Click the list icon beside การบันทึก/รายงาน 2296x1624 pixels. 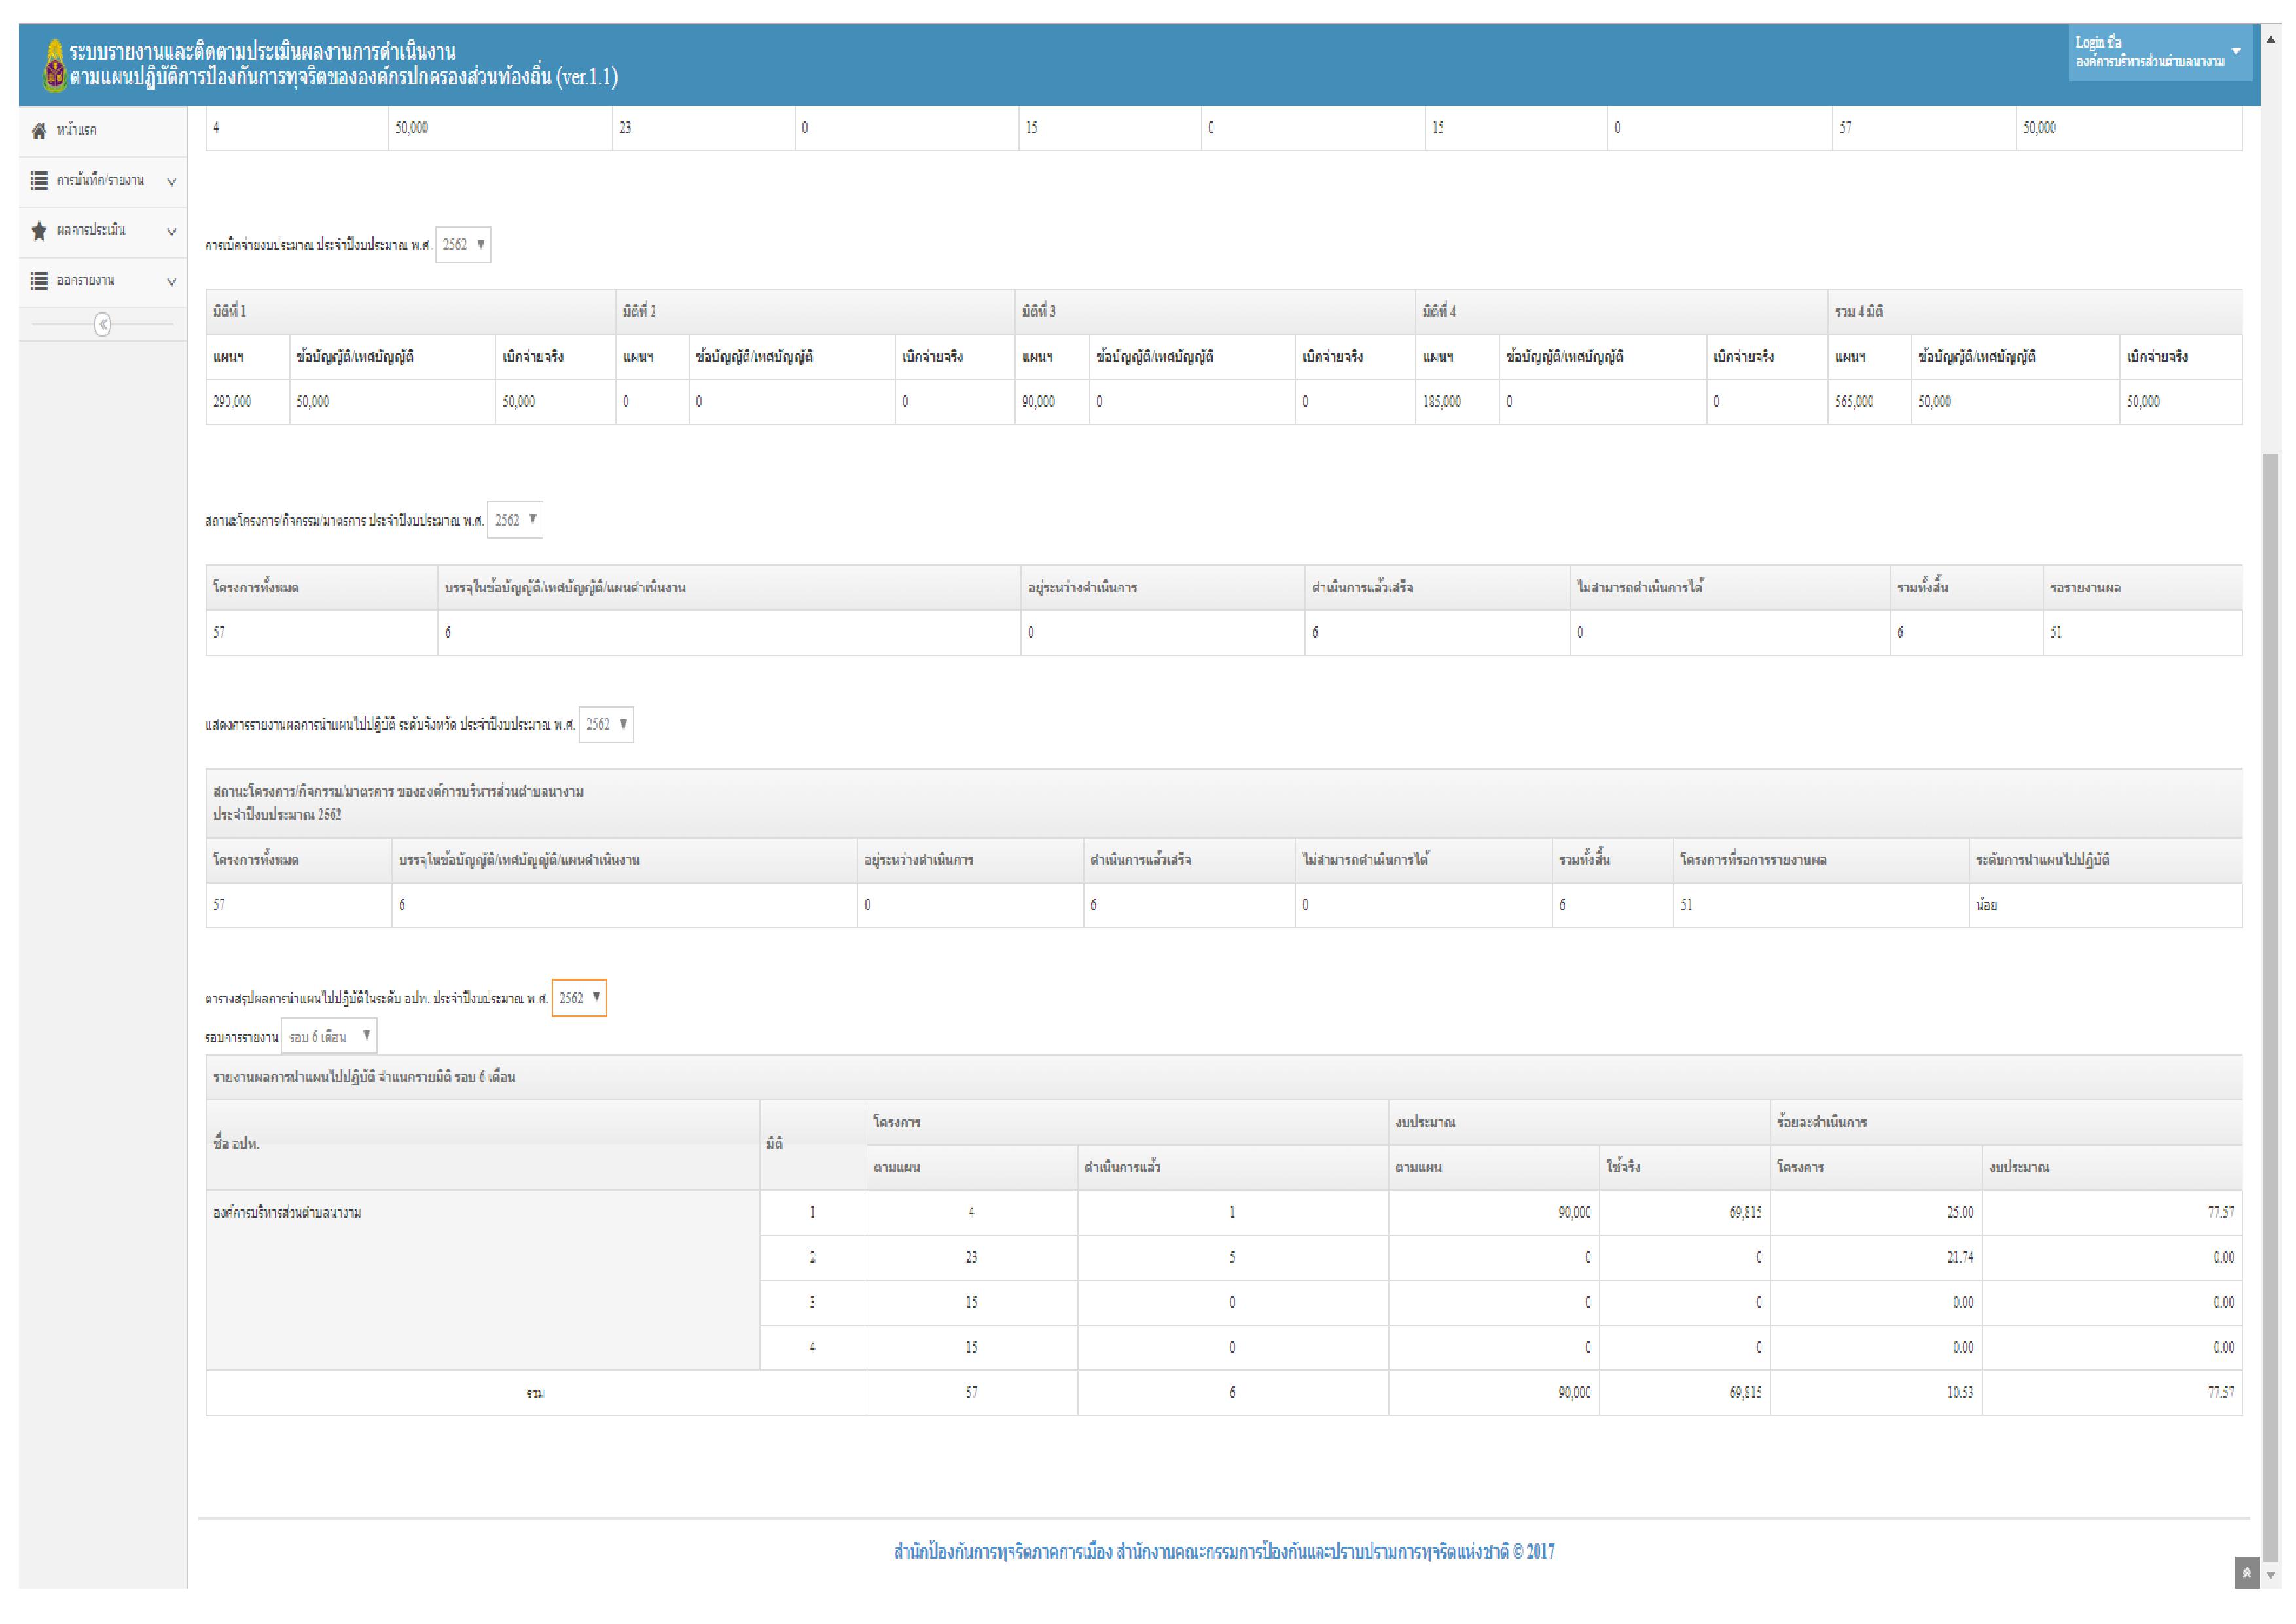pyautogui.click(x=39, y=181)
